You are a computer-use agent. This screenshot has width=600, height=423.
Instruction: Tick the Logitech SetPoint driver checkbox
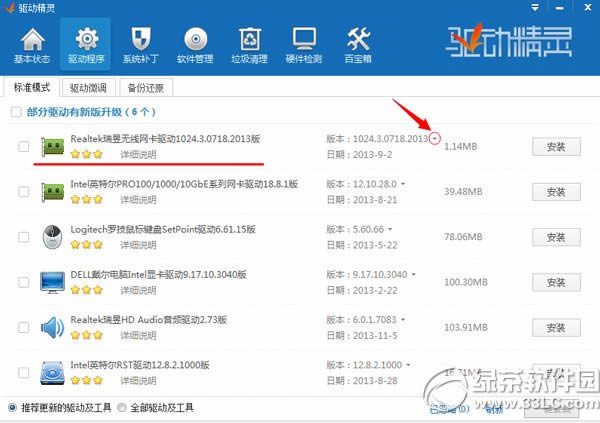tap(24, 237)
